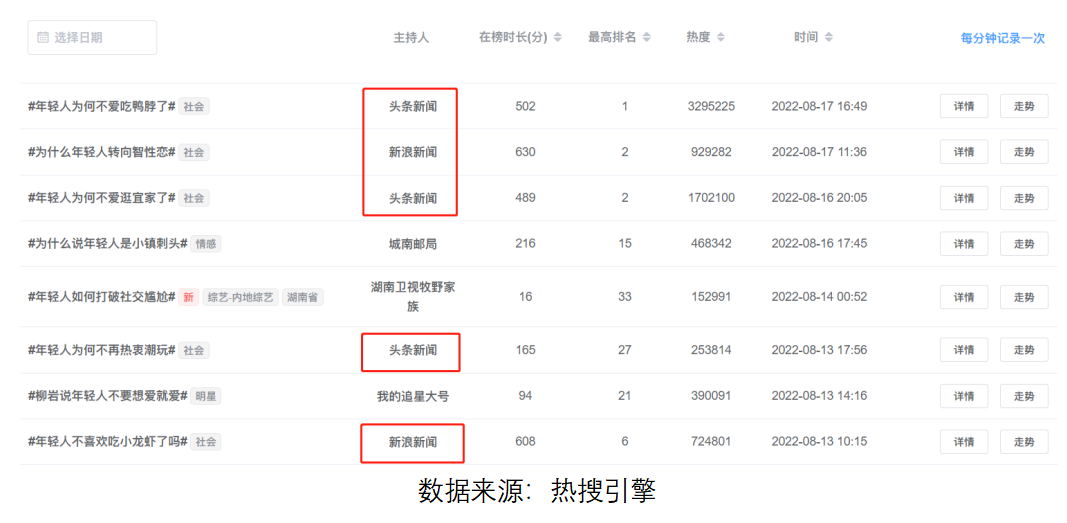Open 详情 for #为什么说年轻人是小镇刺头#

tap(963, 244)
